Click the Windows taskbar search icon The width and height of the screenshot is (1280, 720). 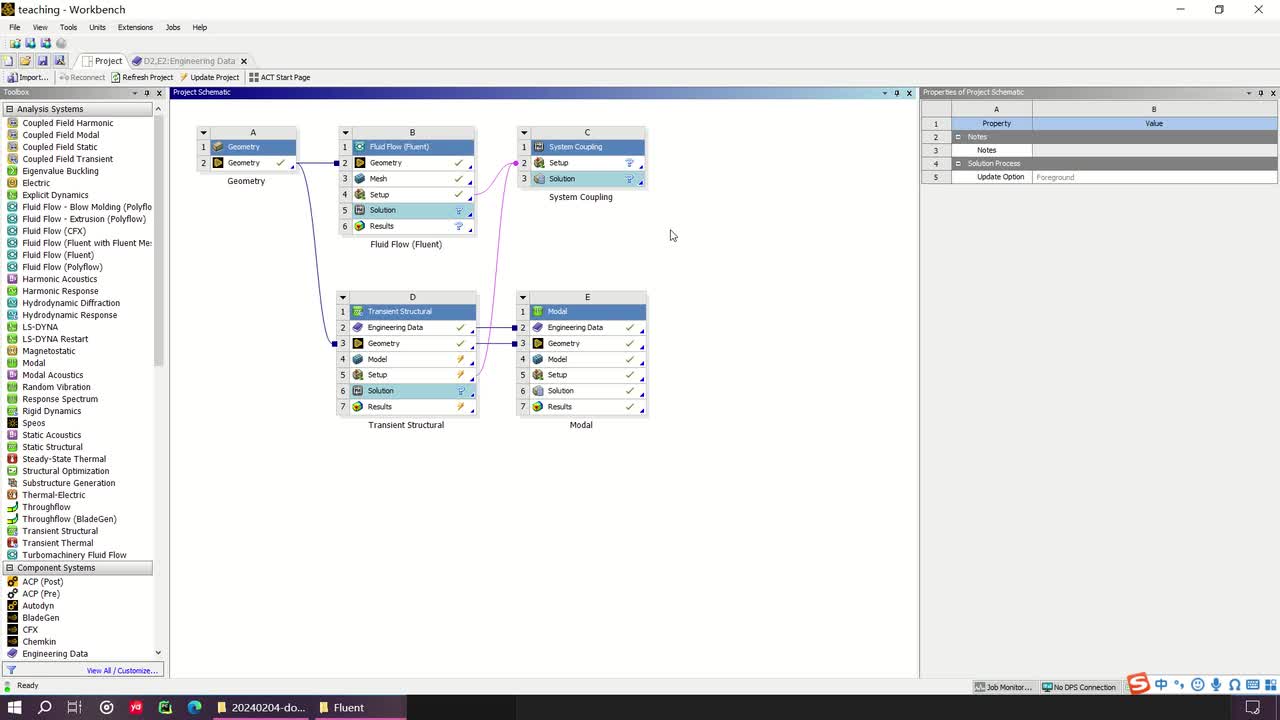(x=45, y=707)
